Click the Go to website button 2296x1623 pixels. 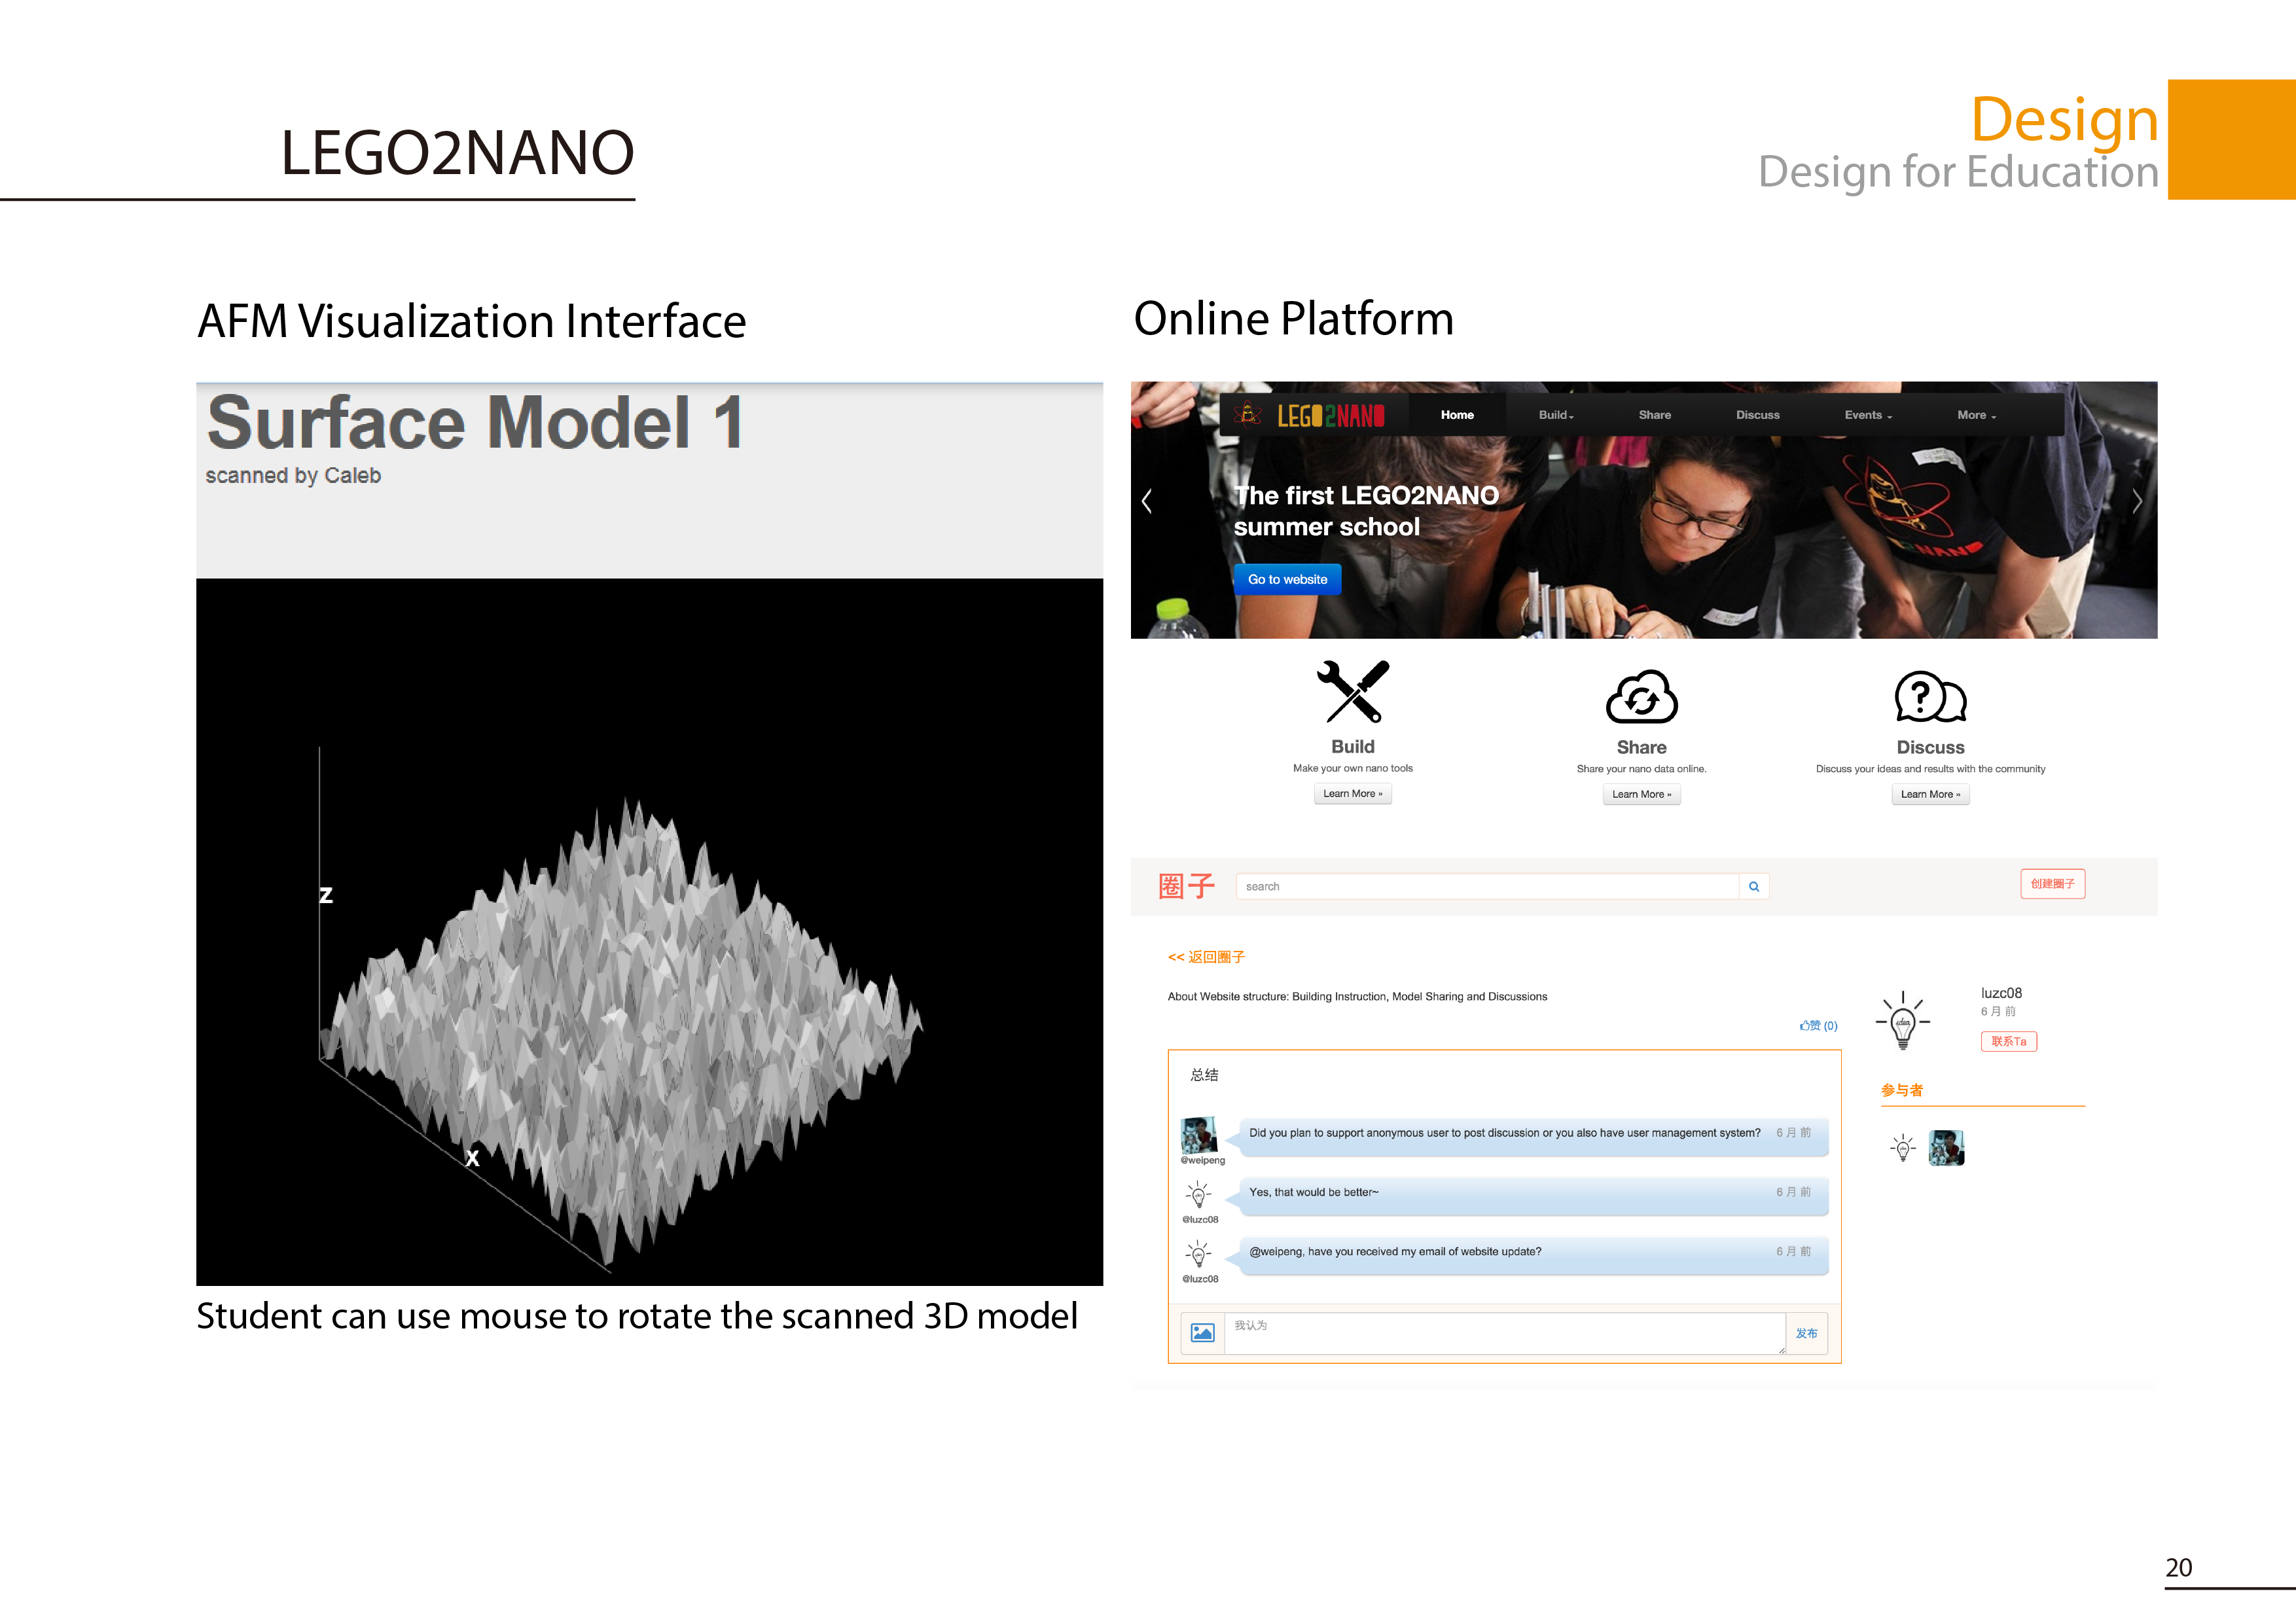(1287, 579)
